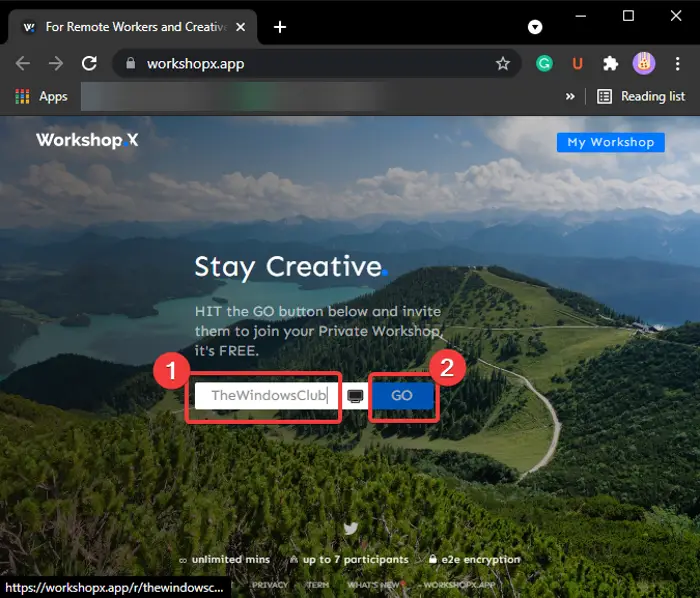Click the Workshop X logo

pyautogui.click(x=88, y=140)
